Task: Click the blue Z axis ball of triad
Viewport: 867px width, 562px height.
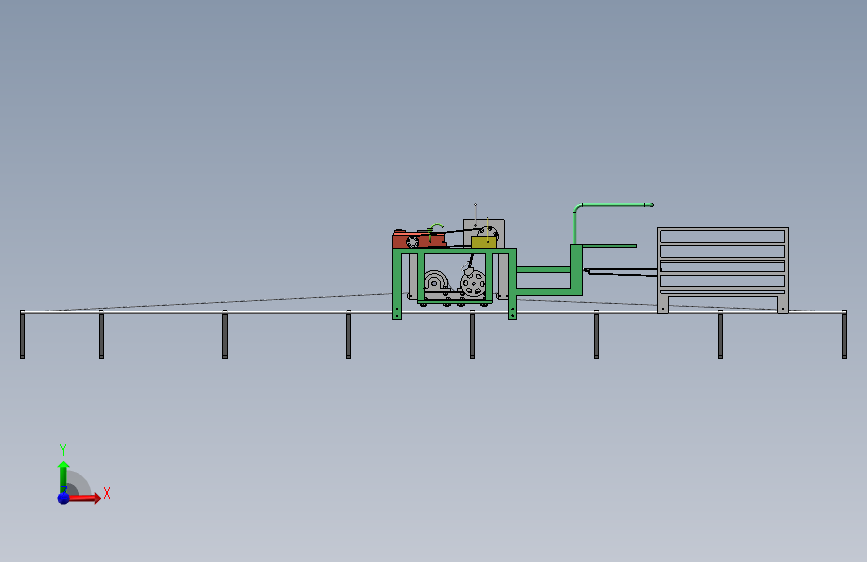Action: pos(63,498)
